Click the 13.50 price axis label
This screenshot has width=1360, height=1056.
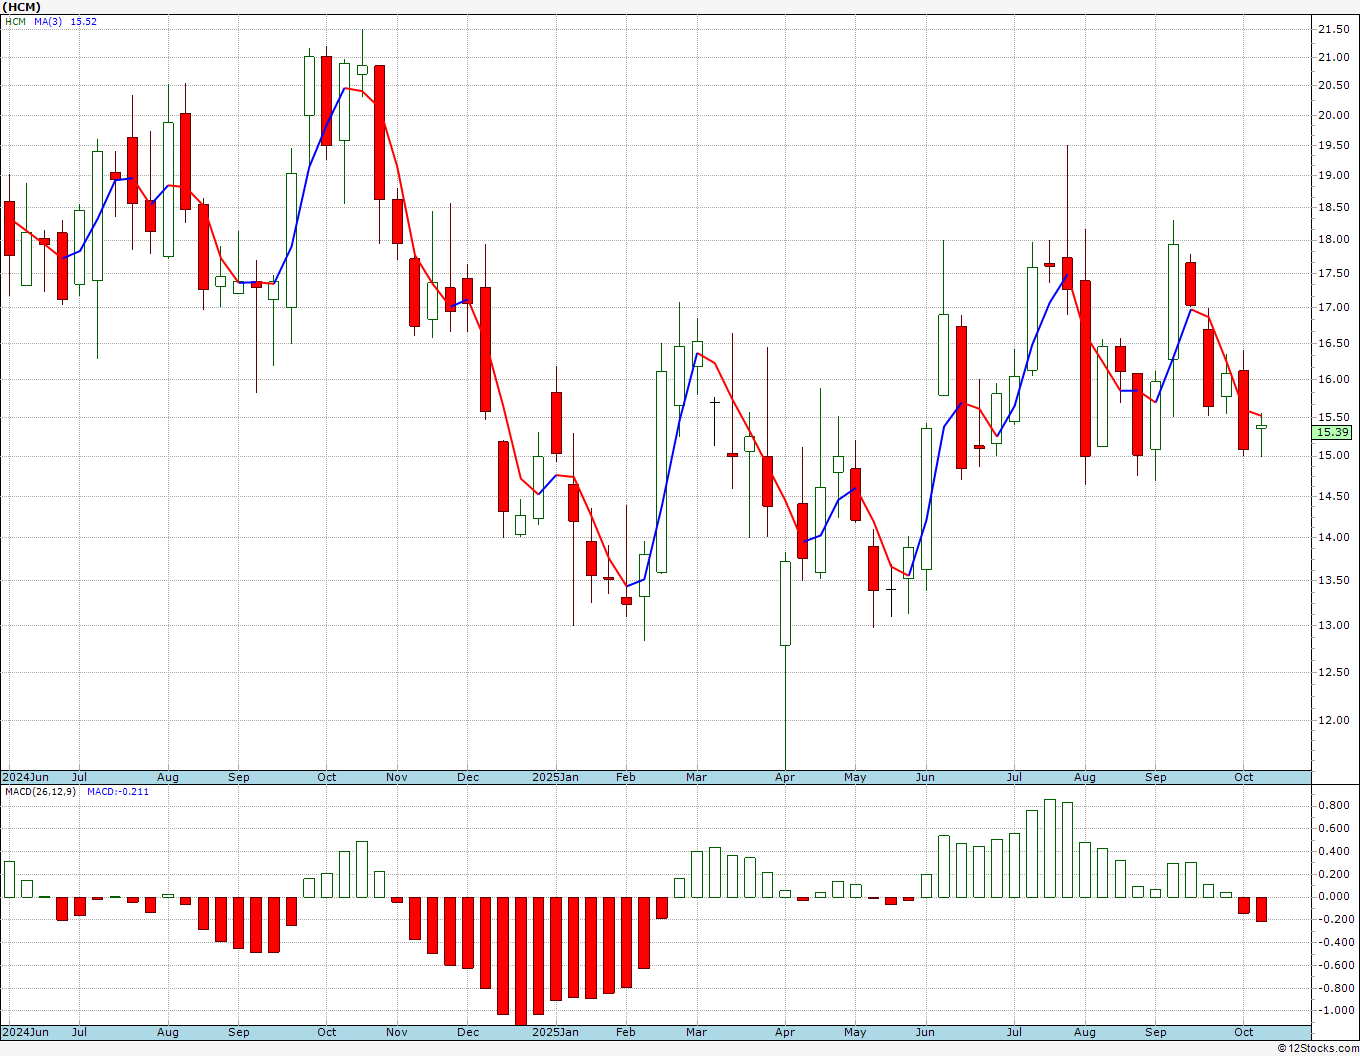point(1332,581)
